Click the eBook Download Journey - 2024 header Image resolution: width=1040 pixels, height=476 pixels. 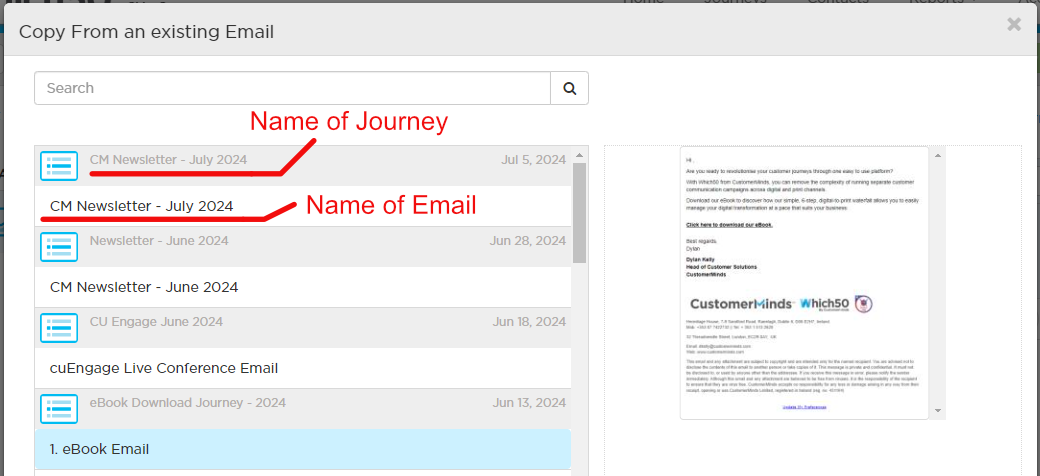(303, 408)
